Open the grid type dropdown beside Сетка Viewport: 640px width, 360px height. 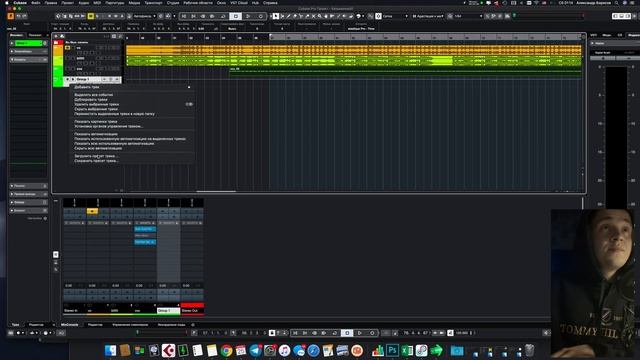(x=429, y=16)
